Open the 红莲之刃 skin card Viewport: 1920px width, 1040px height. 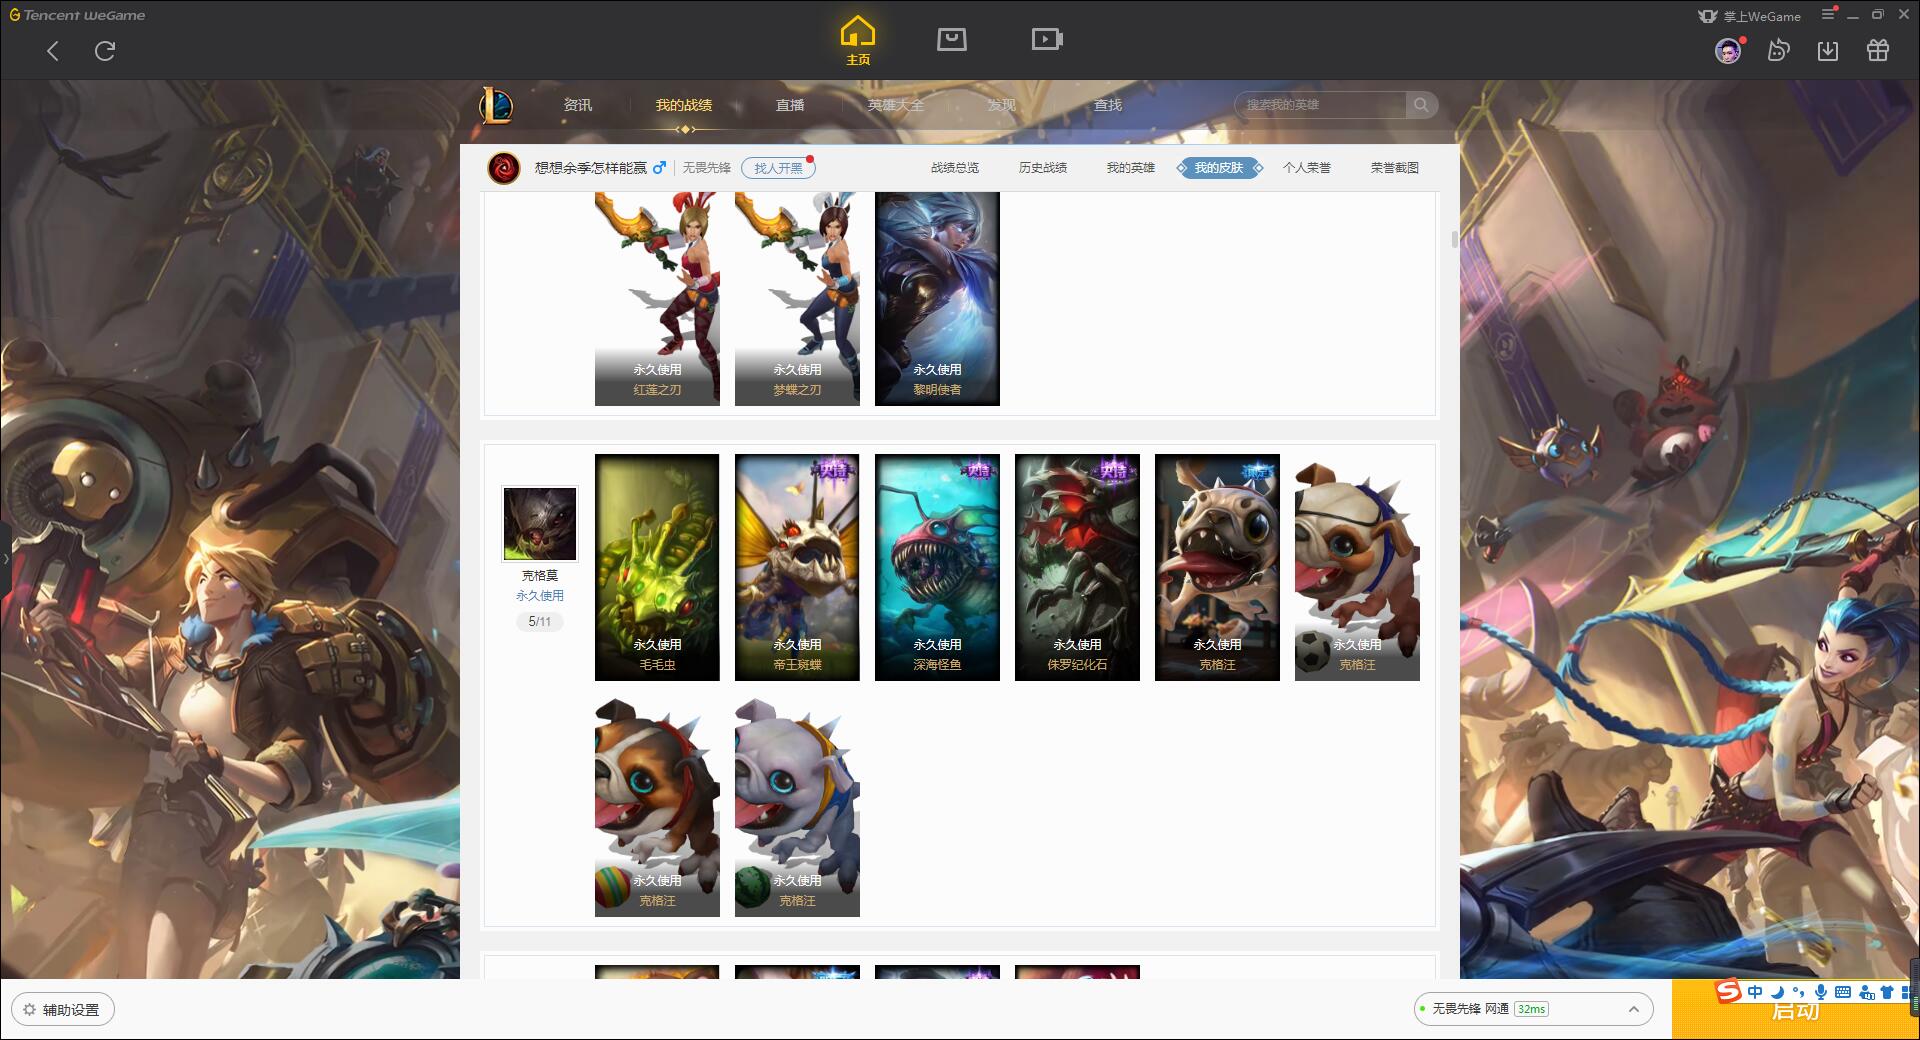pos(657,299)
